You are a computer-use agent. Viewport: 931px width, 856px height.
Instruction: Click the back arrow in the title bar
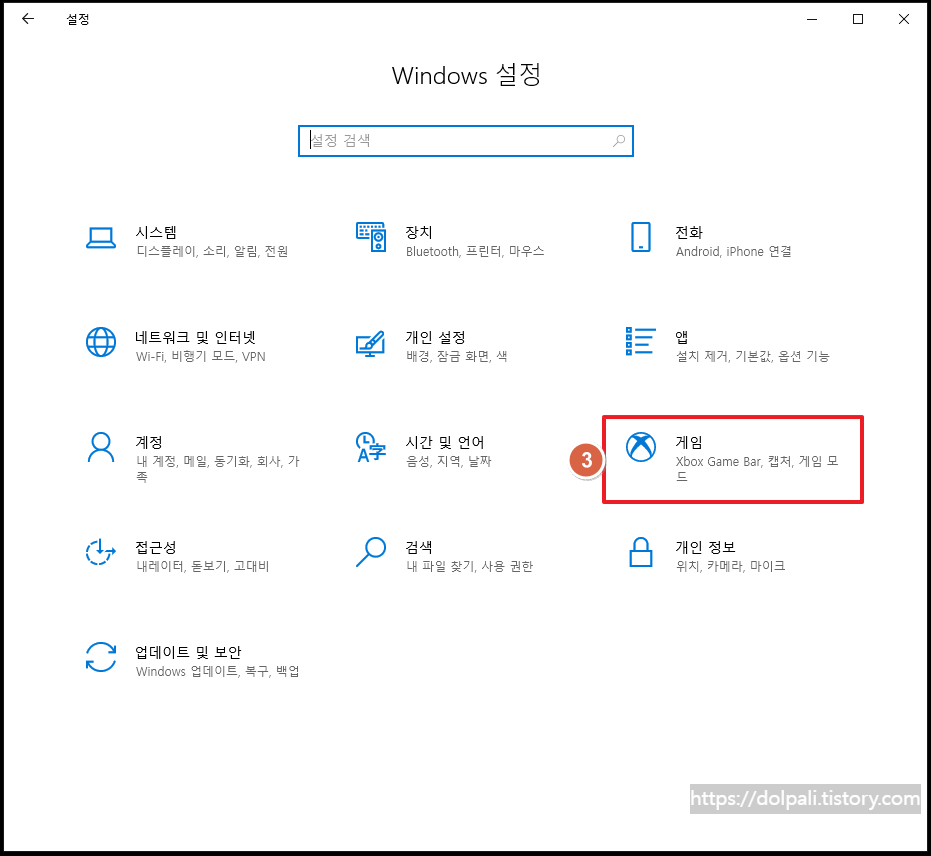[x=27, y=18]
